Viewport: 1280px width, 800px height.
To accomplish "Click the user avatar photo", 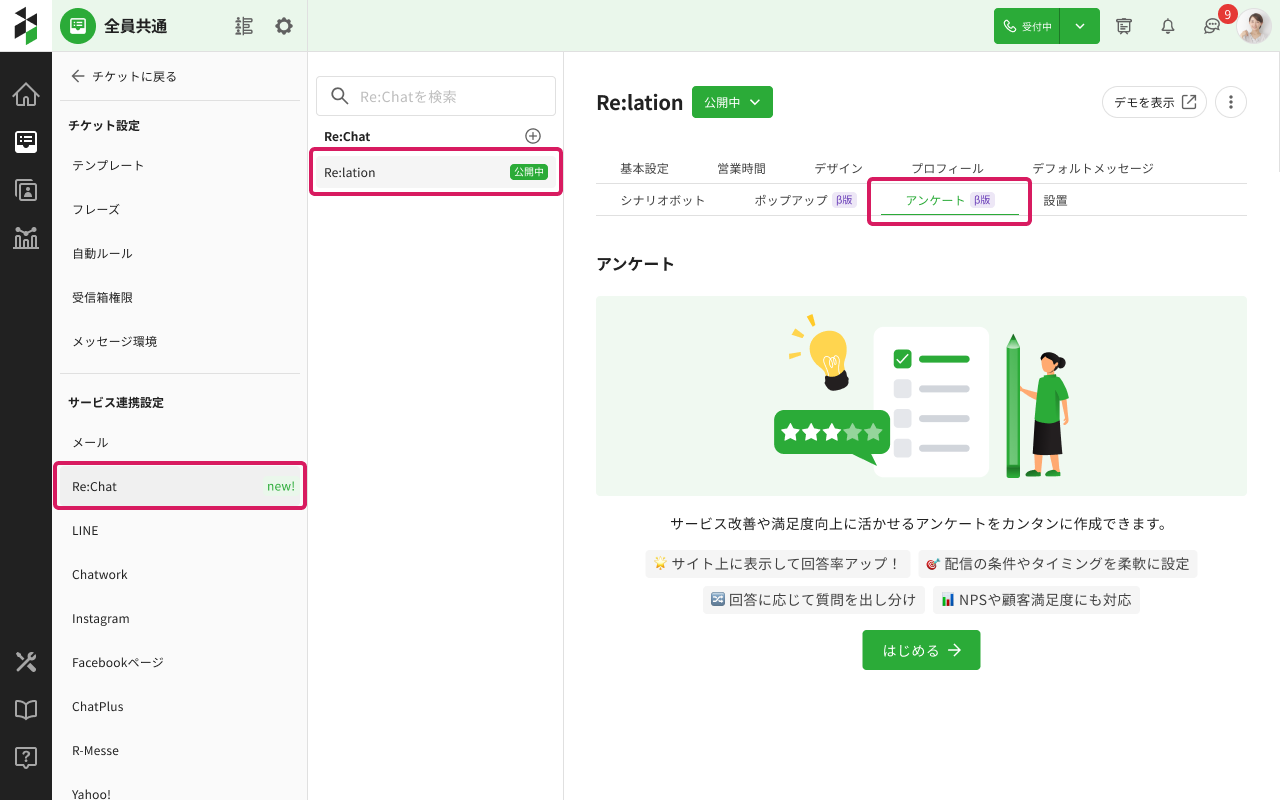I will click(x=1254, y=26).
